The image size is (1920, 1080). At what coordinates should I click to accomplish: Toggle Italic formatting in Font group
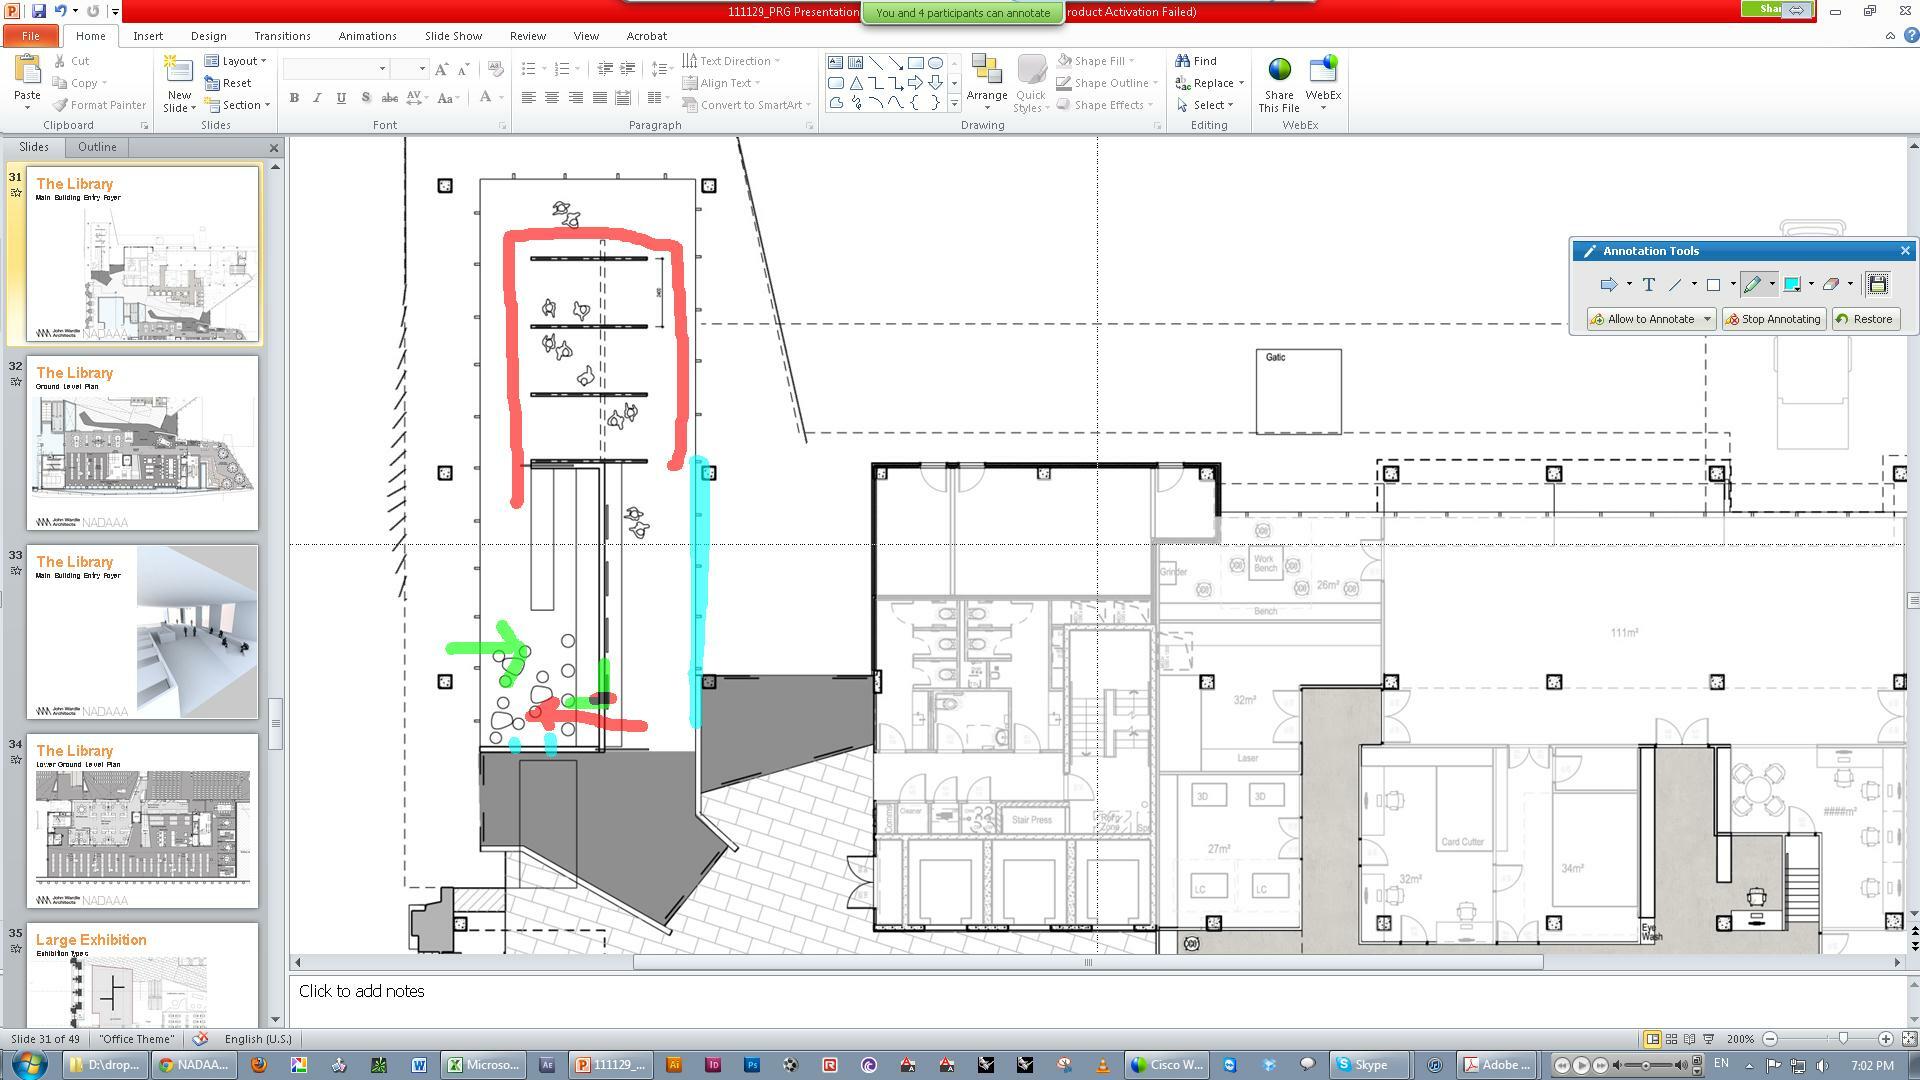pyautogui.click(x=317, y=98)
